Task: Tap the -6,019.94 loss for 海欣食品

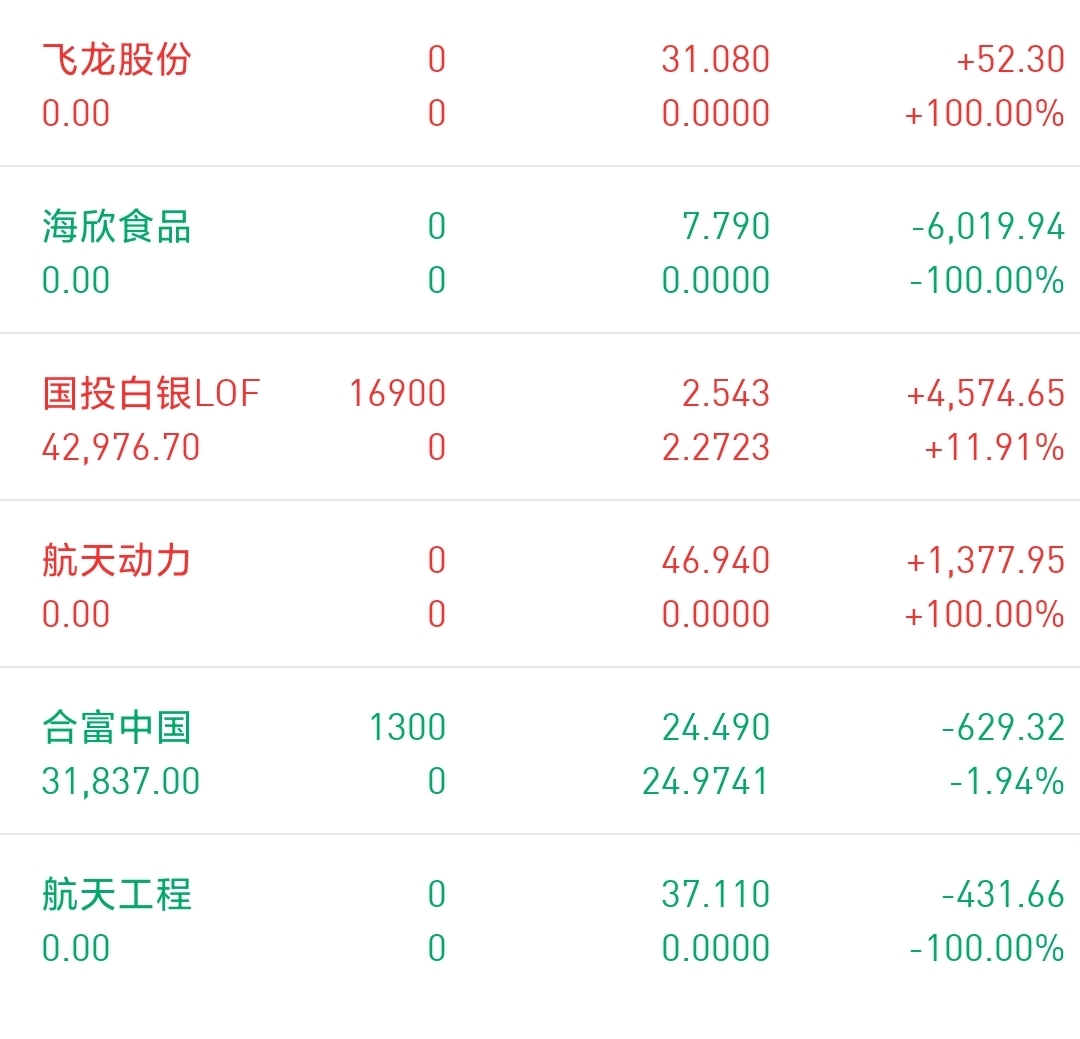Action: coord(988,227)
